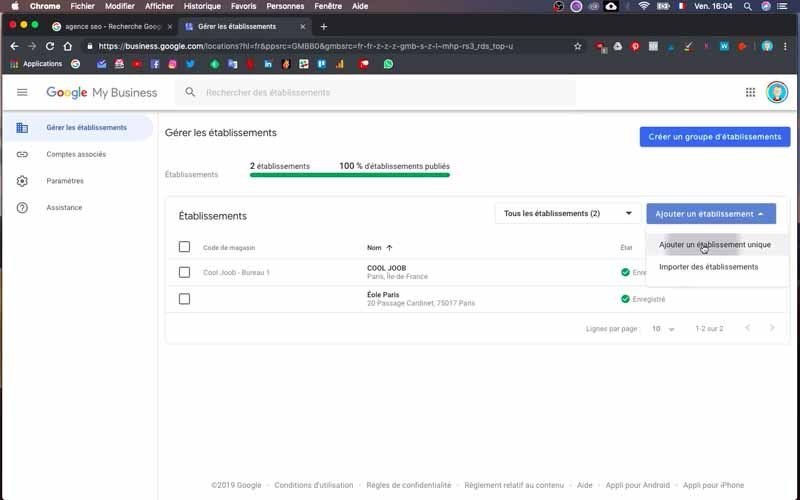800x500 pixels.
Task: Open the Facebook bookmark
Action: click(155, 64)
